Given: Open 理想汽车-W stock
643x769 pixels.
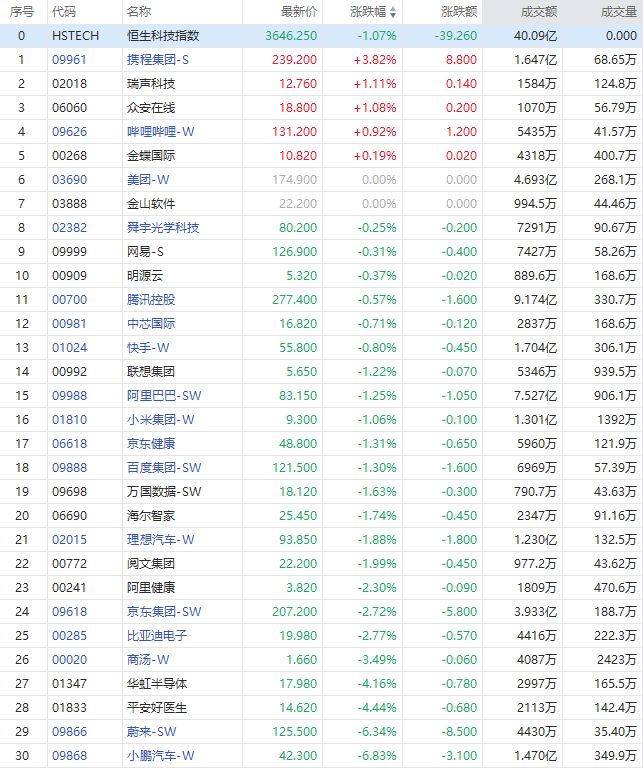Looking at the screenshot, I should (161, 540).
